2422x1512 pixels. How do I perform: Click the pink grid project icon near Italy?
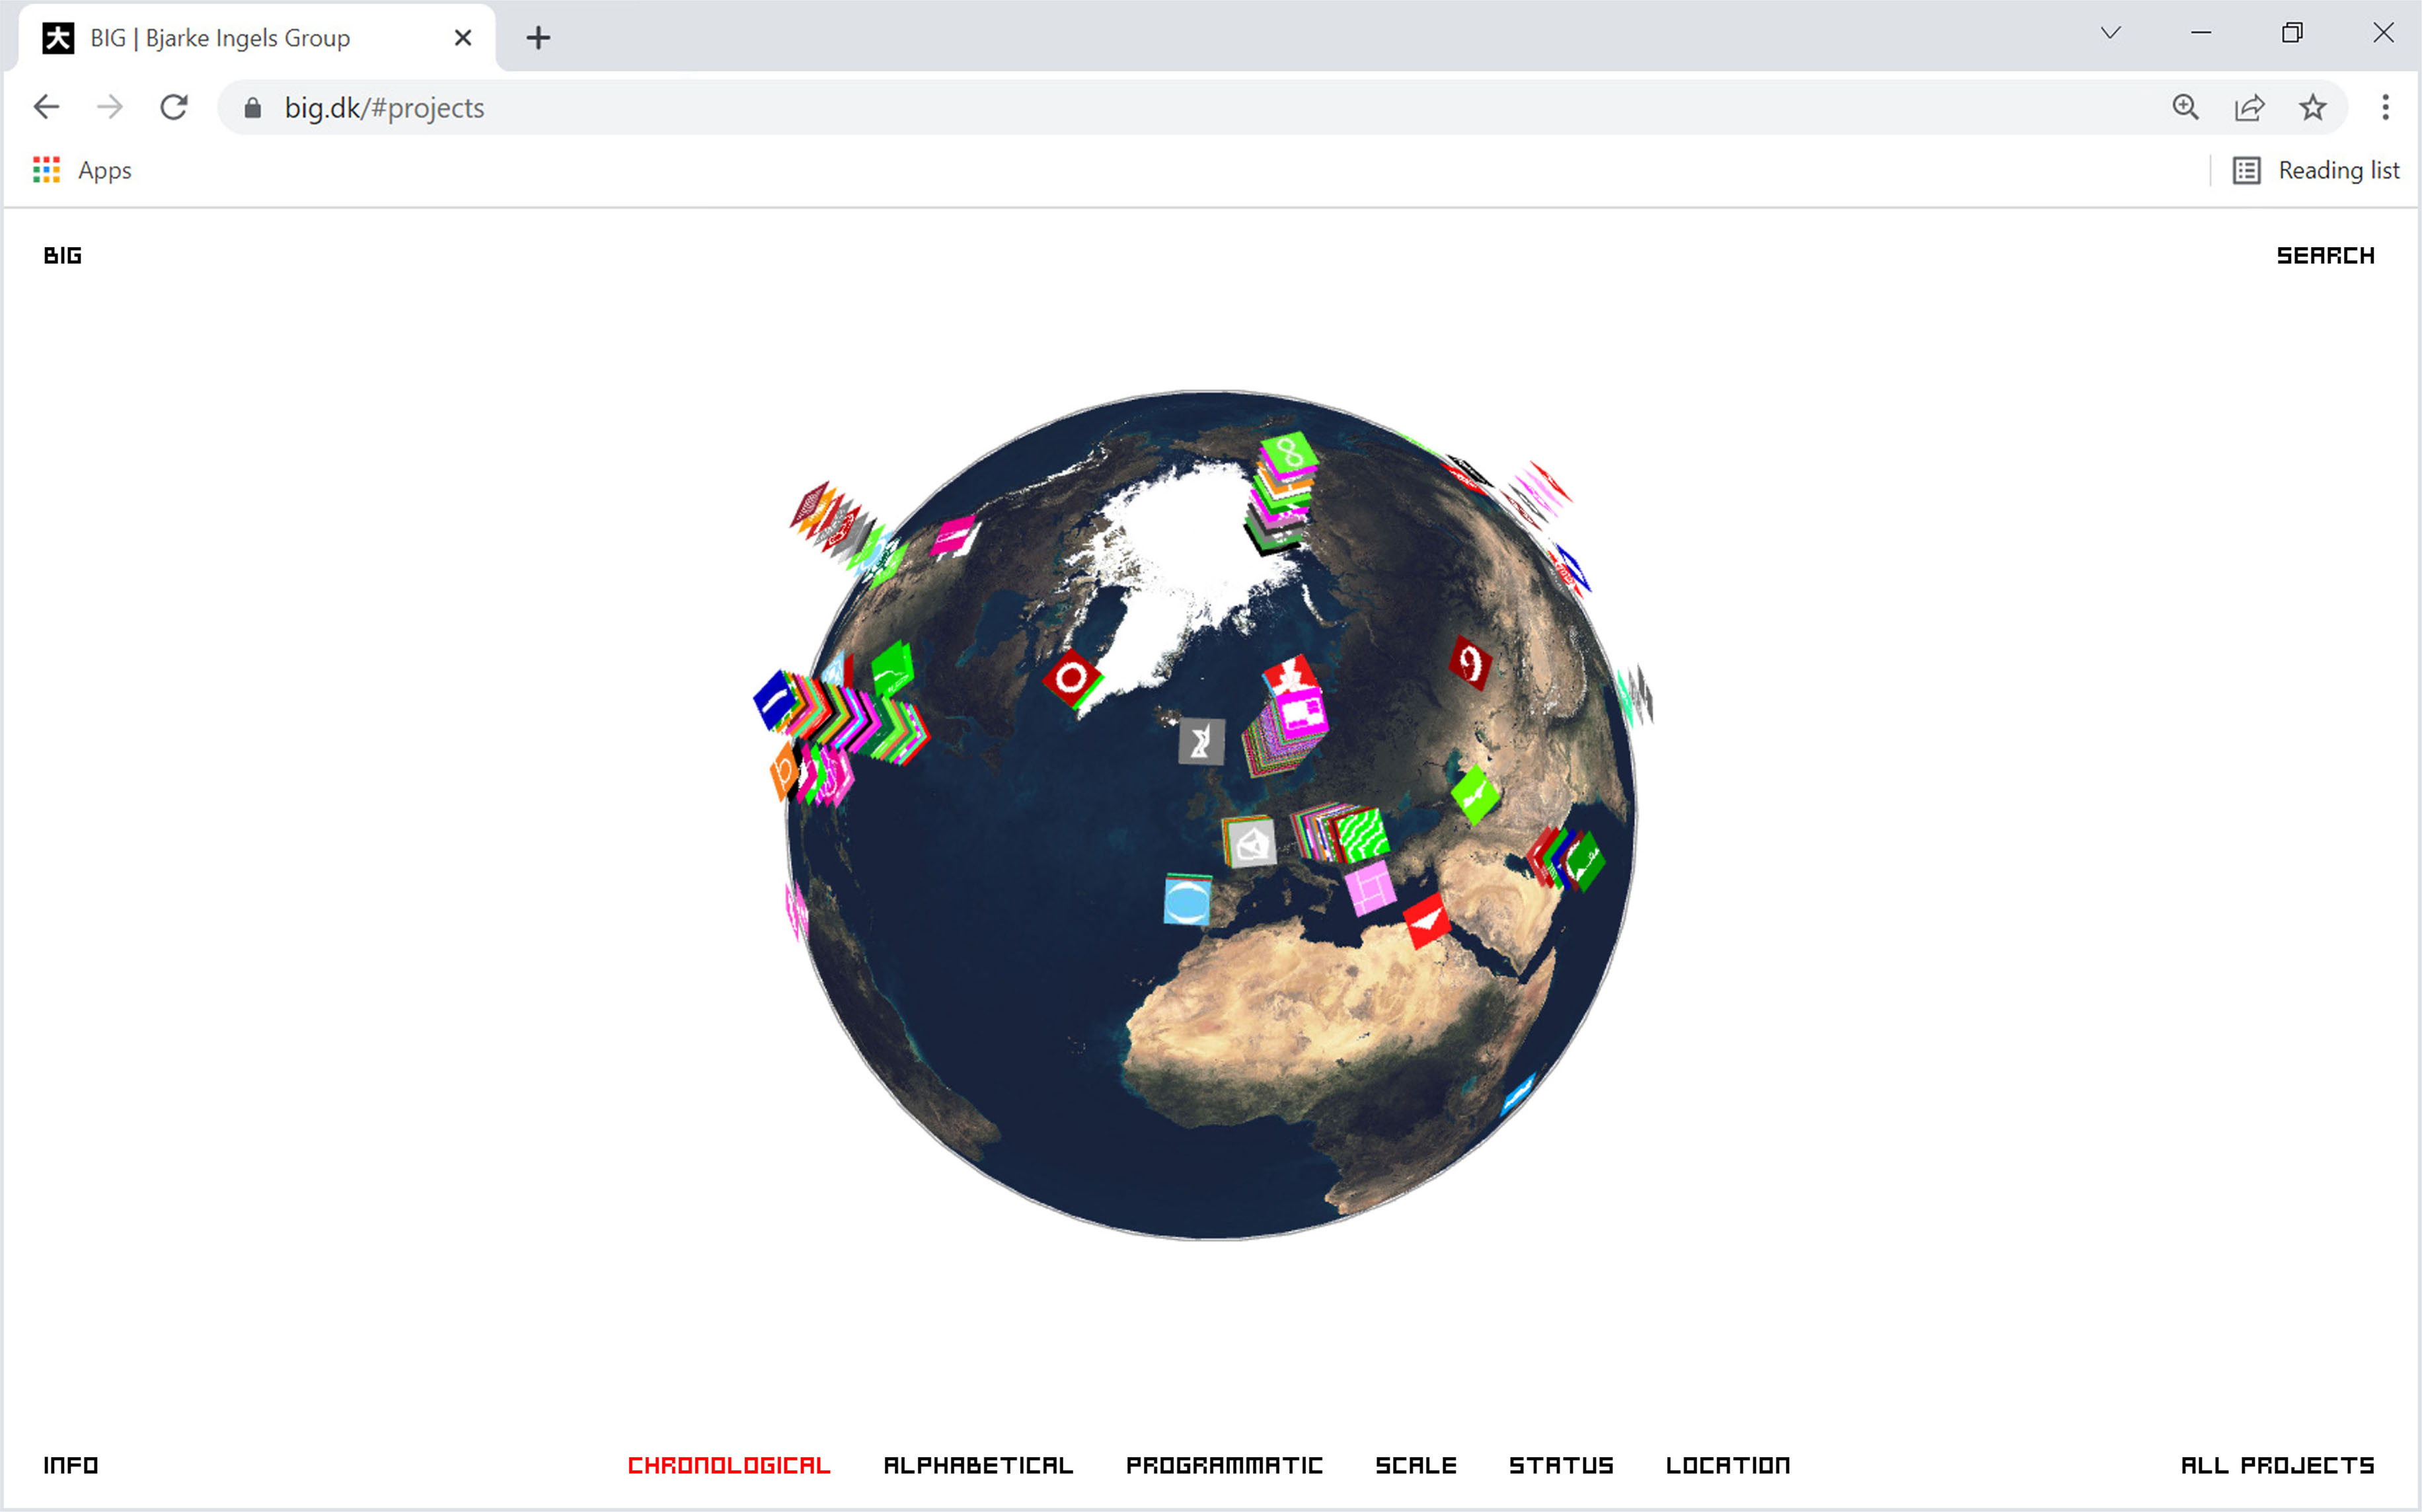[1370, 887]
